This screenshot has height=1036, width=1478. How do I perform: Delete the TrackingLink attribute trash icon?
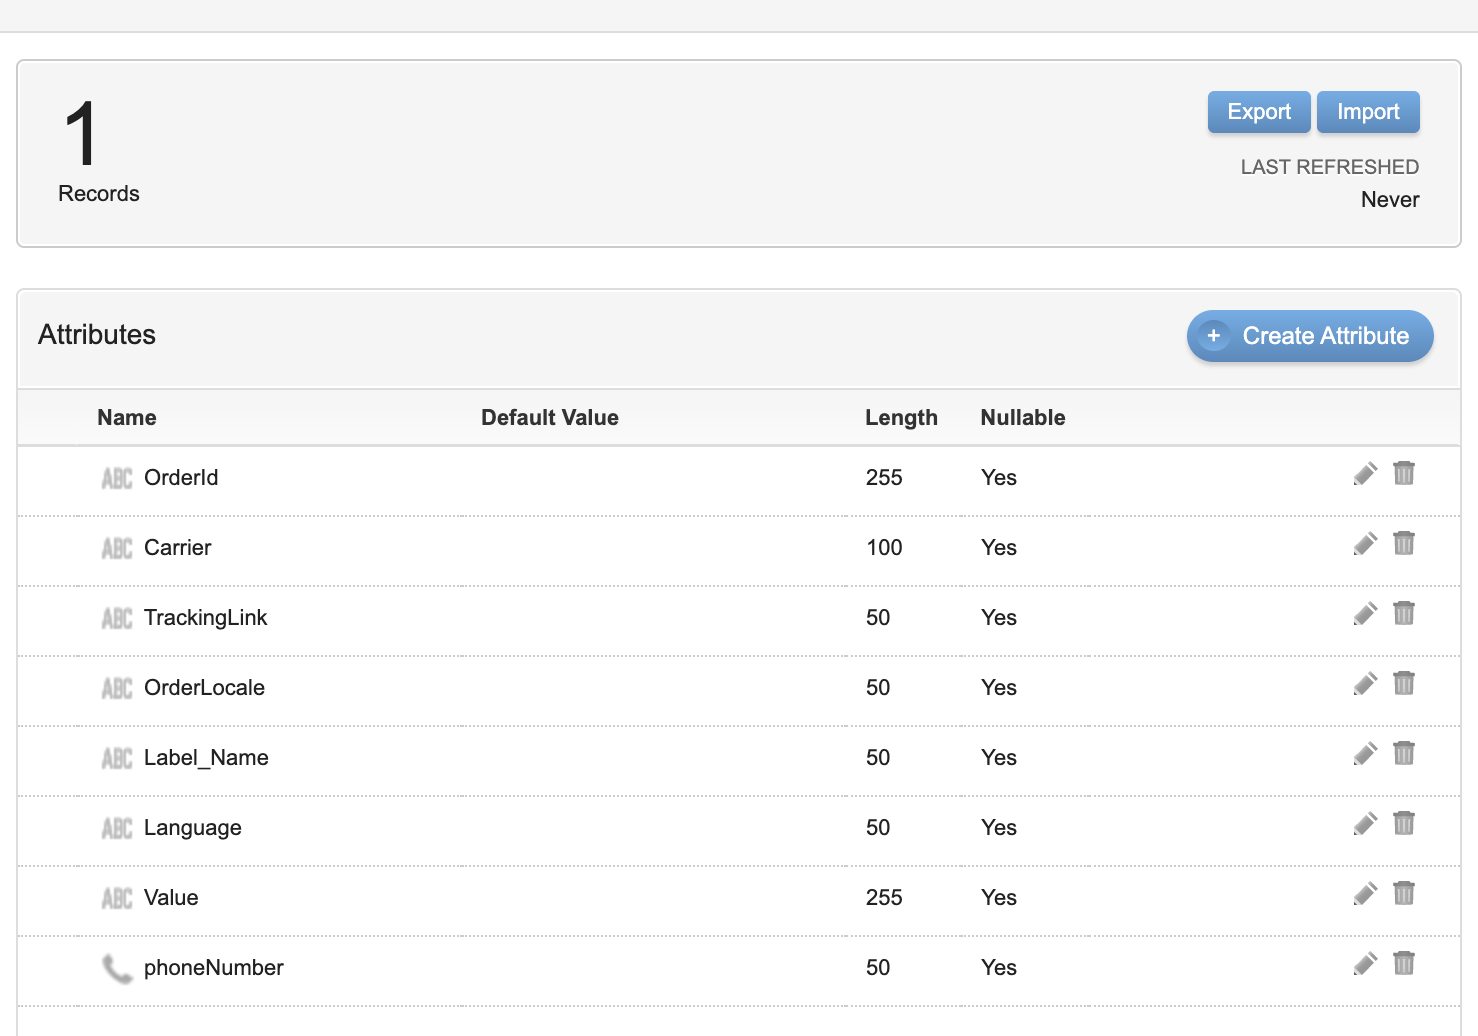[1404, 613]
